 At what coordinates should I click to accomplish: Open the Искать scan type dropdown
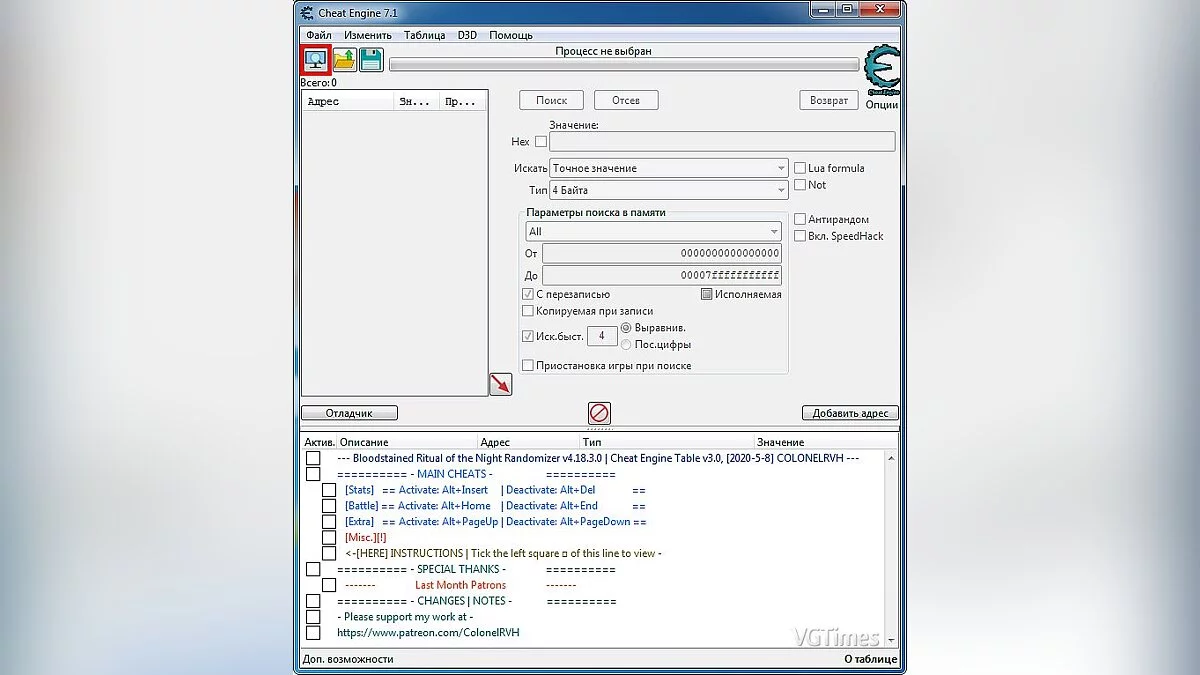pyautogui.click(x=669, y=168)
